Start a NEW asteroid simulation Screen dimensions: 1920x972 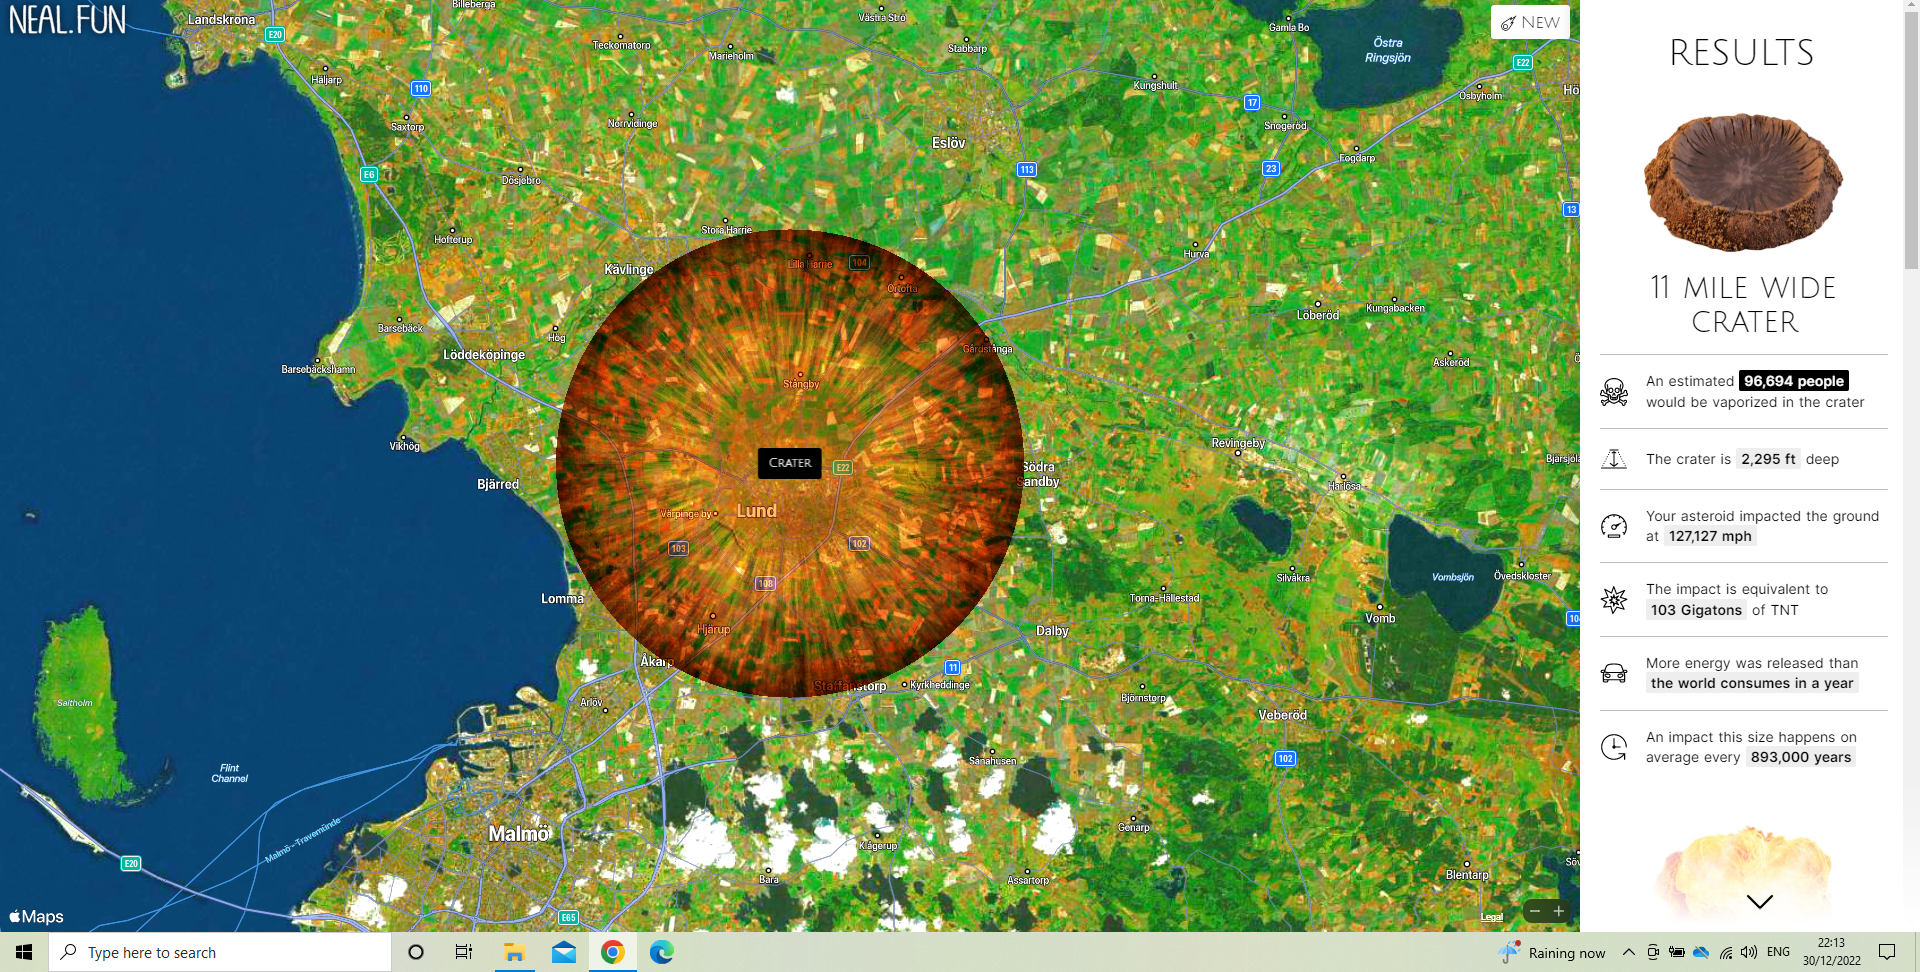(x=1530, y=22)
